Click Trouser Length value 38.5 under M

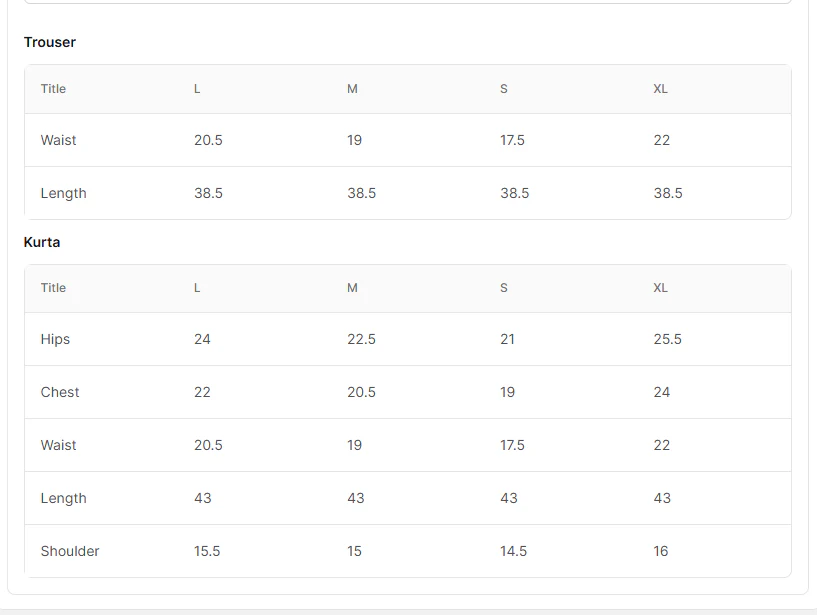[362, 193]
